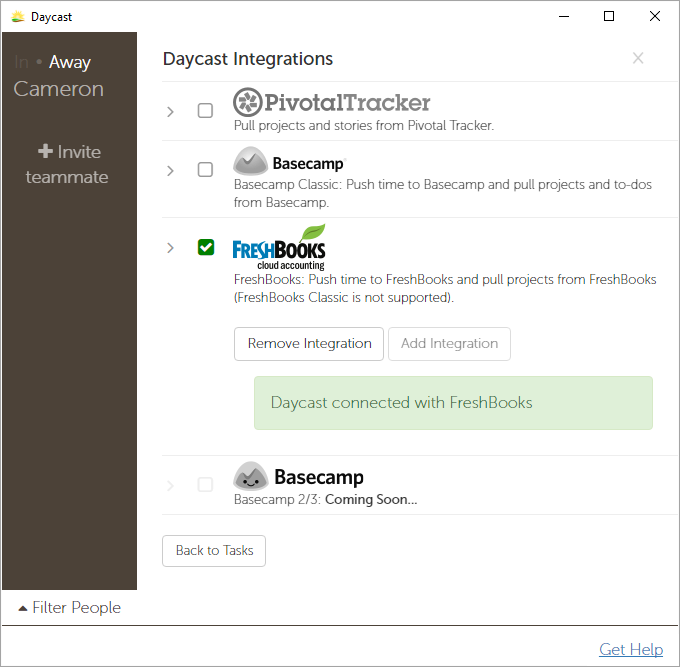Click Invite teammate in sidebar

coord(67,164)
